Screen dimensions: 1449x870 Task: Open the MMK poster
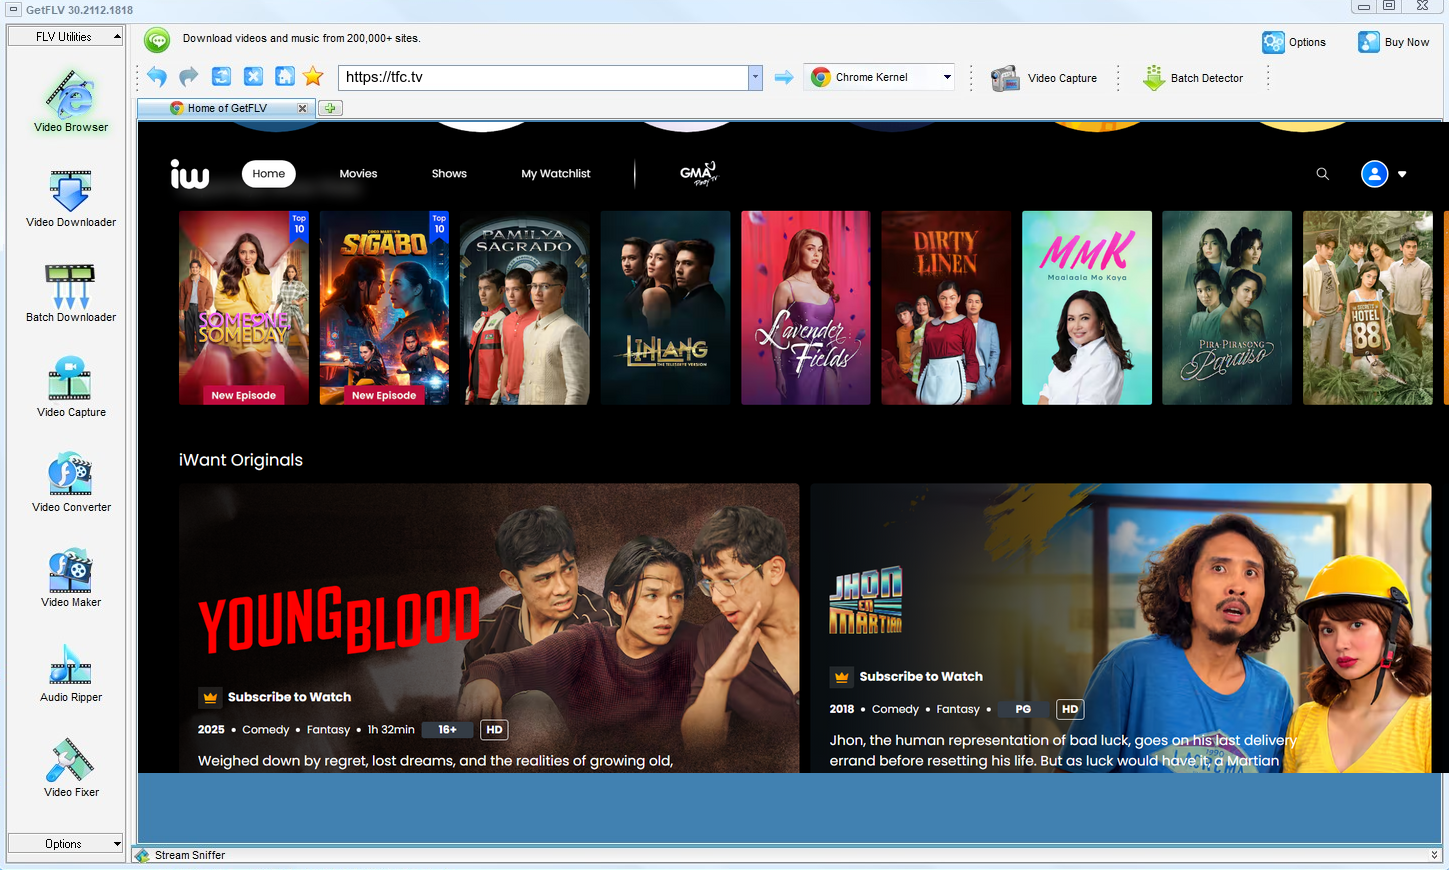pyautogui.click(x=1087, y=308)
